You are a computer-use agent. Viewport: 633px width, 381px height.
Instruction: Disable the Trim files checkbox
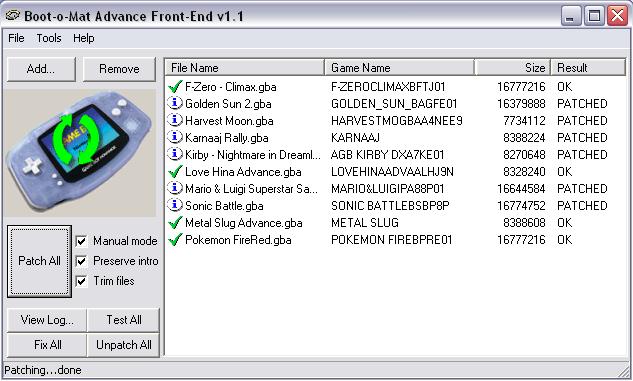81,281
